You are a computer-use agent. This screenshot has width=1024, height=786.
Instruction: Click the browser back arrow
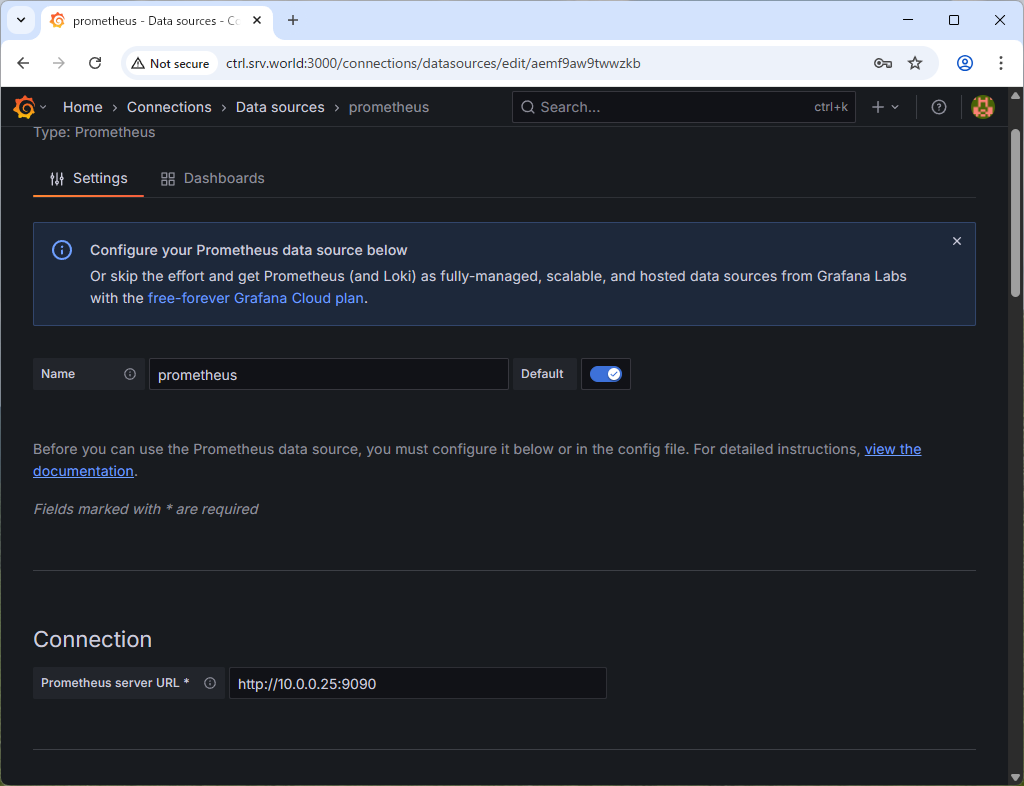24,63
